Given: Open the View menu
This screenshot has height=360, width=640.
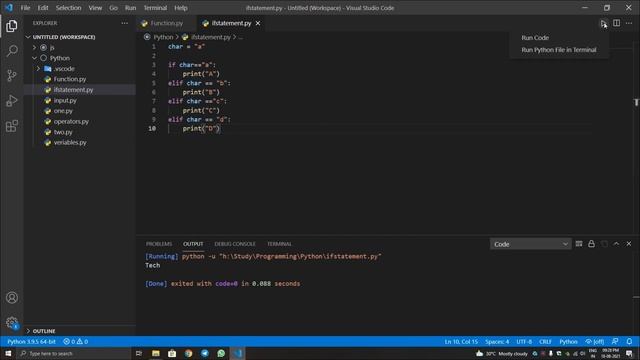Looking at the screenshot, I should [x=95, y=8].
